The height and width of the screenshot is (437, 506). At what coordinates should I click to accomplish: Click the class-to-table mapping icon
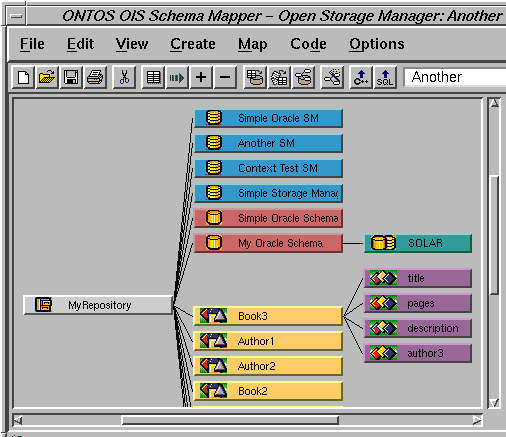pyautogui.click(x=279, y=77)
